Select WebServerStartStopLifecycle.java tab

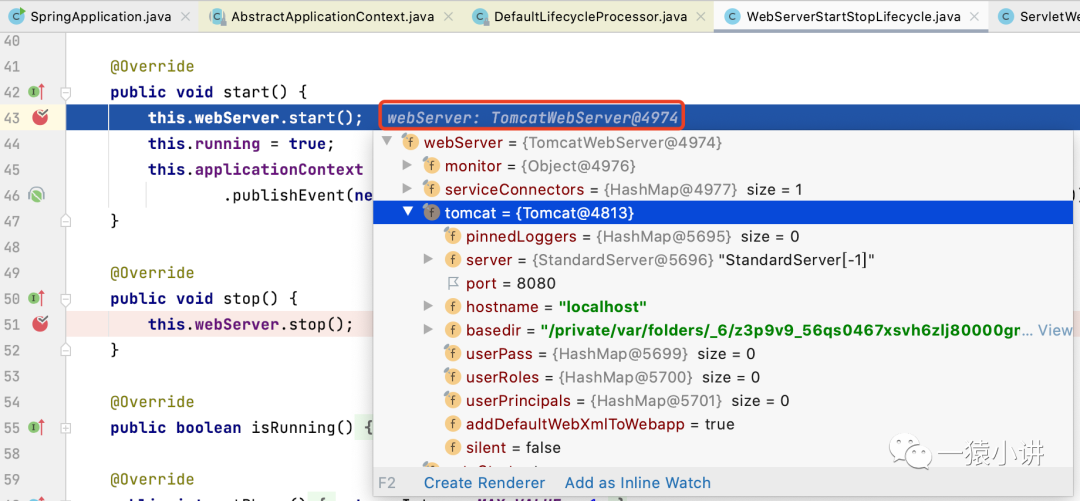[x=851, y=15]
